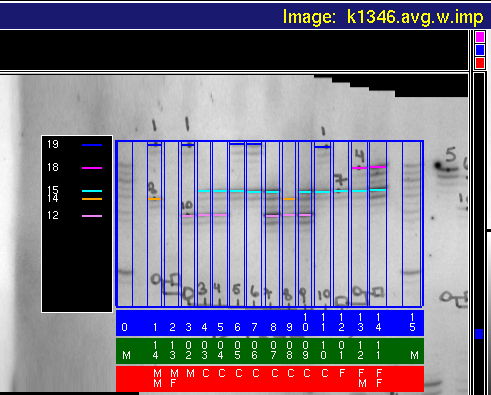Click lane number 15 in blue row
The height and width of the screenshot is (395, 491).
click(x=412, y=322)
